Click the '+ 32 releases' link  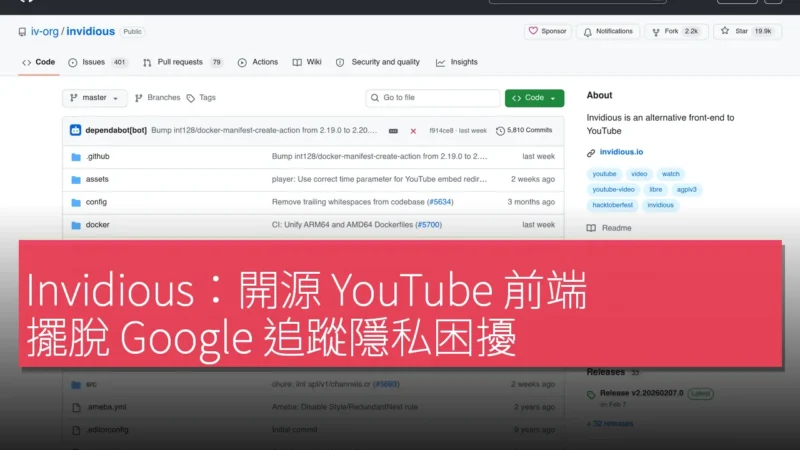(610, 423)
